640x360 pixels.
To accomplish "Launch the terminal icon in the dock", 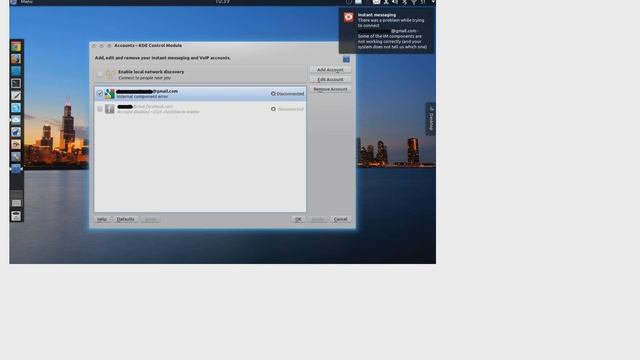I will point(16,83).
